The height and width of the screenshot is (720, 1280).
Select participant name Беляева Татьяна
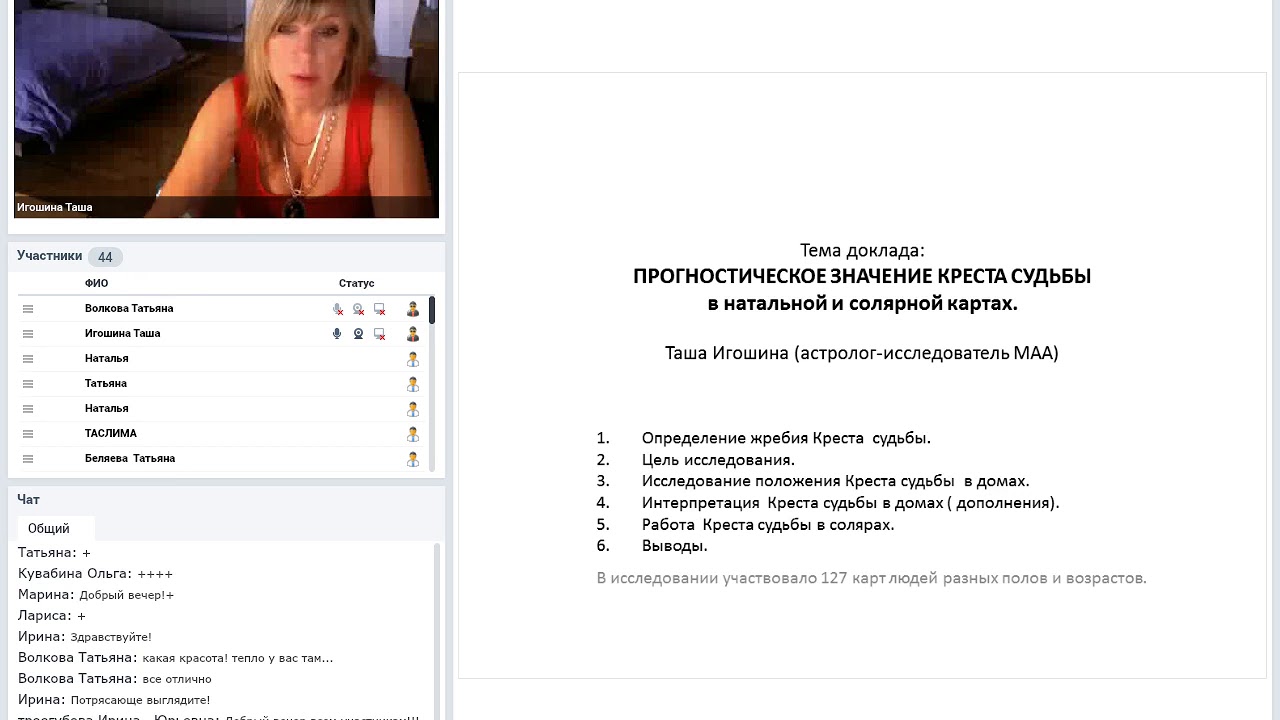point(130,459)
